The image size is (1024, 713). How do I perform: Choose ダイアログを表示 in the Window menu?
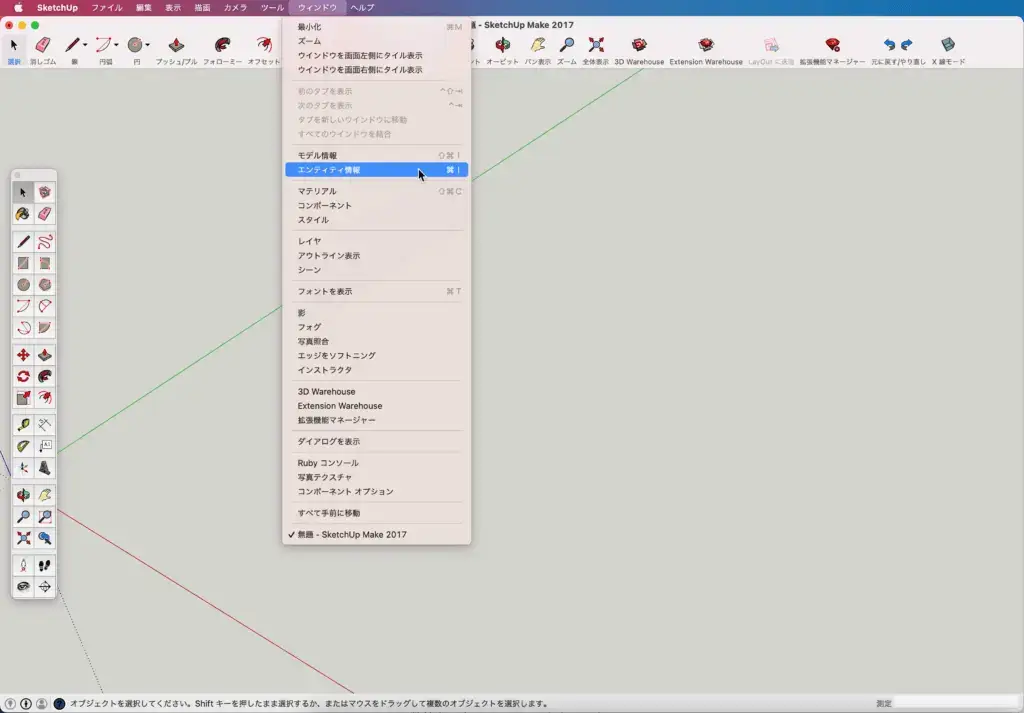click(x=377, y=442)
